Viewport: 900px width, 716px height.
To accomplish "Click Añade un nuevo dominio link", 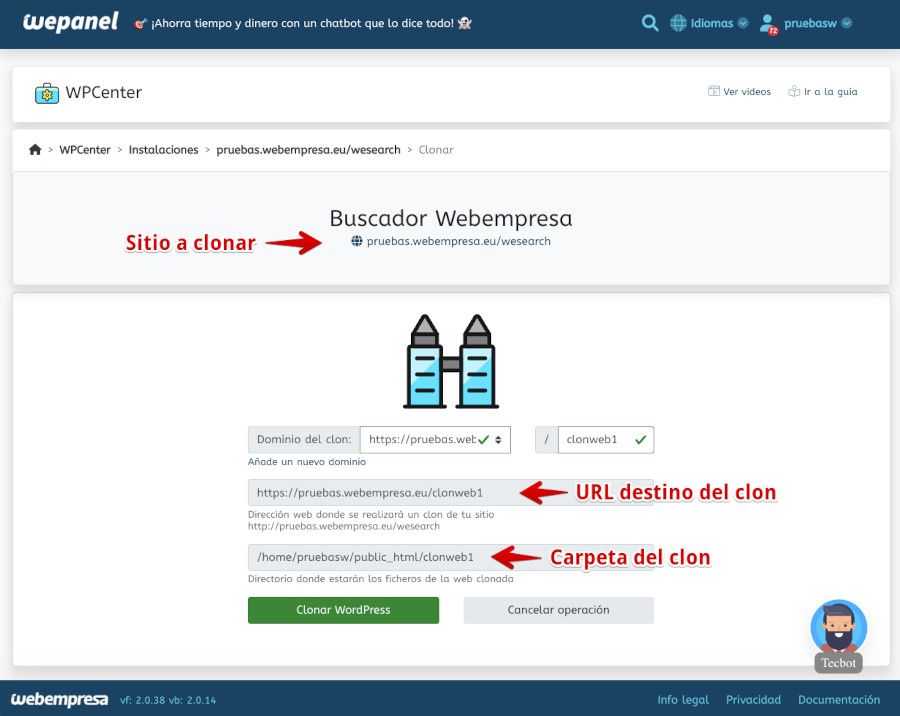I will point(307,462).
